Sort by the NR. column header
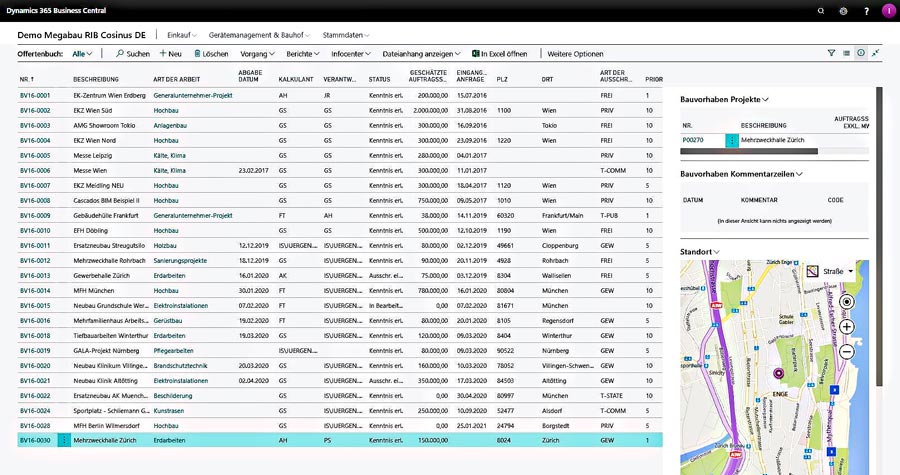 coord(26,79)
